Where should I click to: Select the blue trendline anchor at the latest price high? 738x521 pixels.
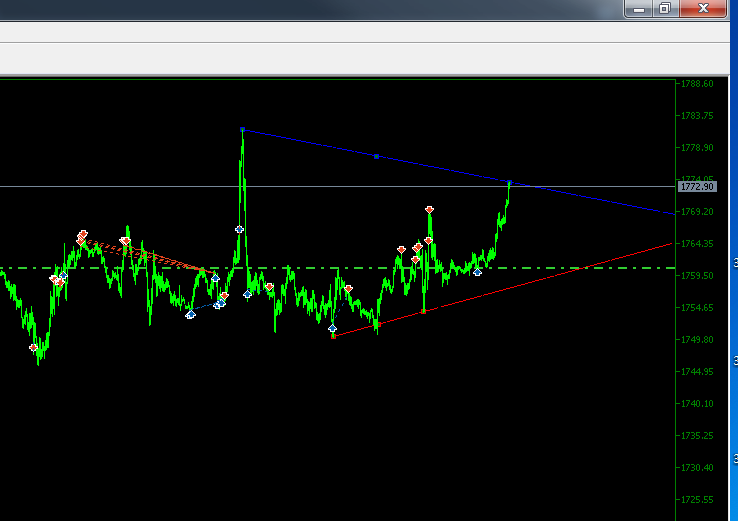click(x=509, y=183)
